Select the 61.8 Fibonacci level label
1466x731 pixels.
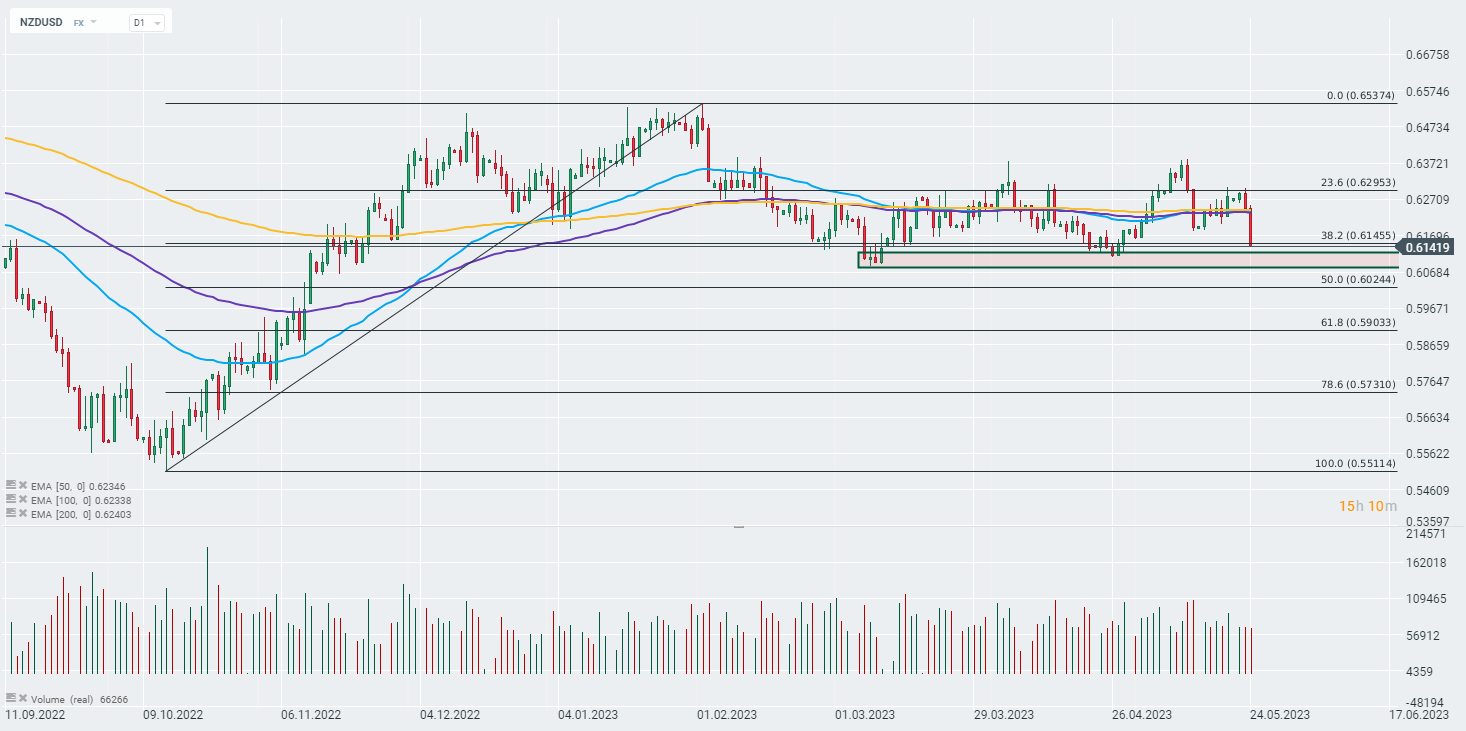[1357, 323]
